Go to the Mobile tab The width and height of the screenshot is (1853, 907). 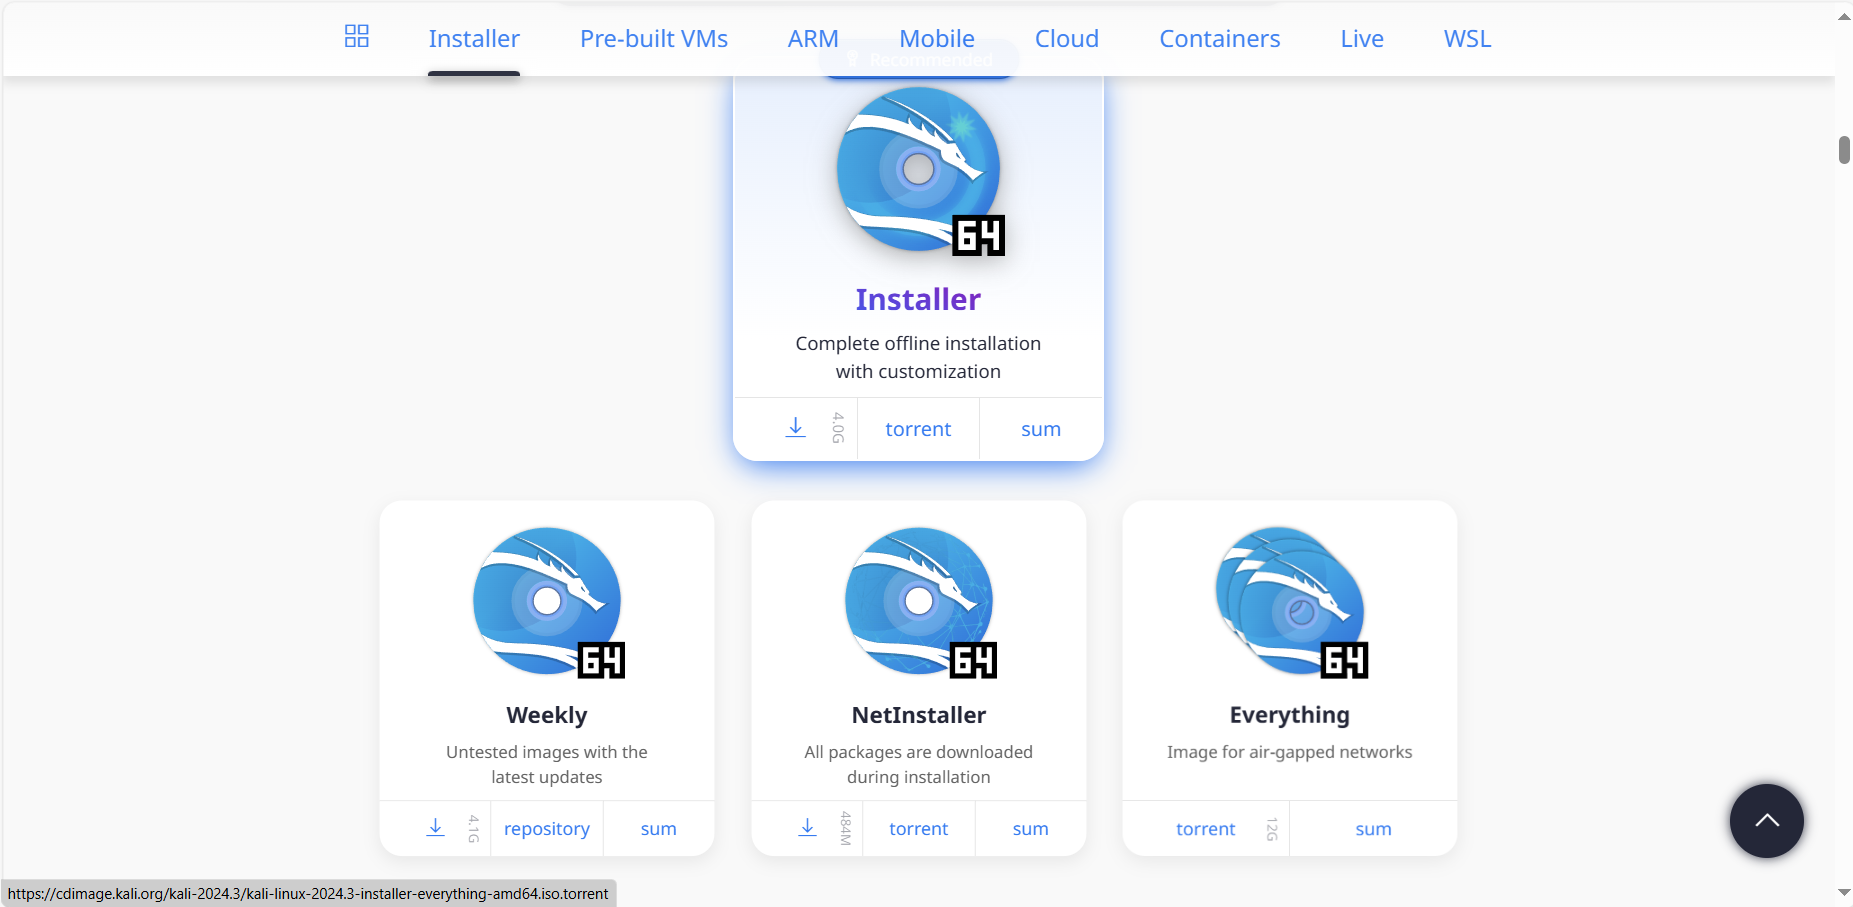(x=937, y=39)
